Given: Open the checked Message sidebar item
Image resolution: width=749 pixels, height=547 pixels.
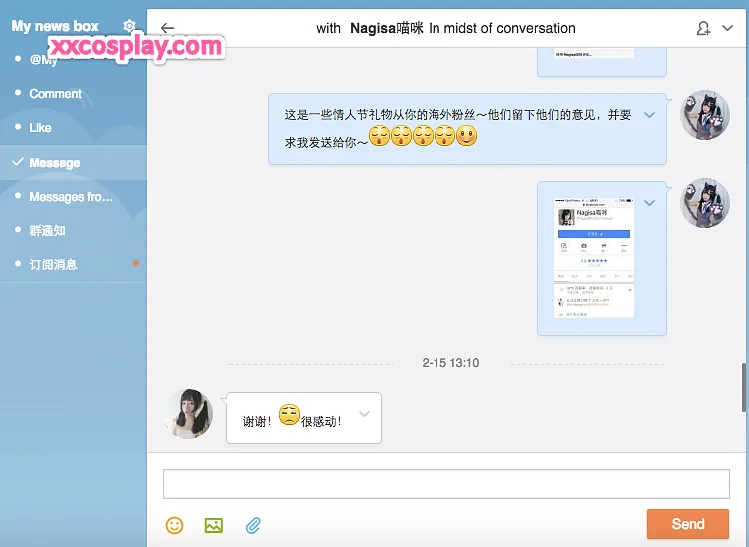Looking at the screenshot, I should tap(54, 162).
